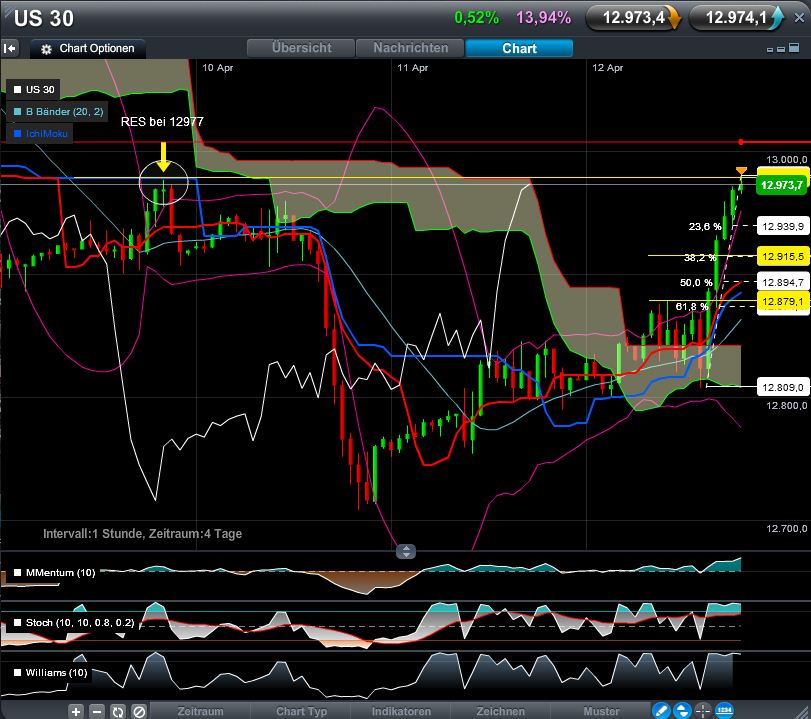Click the 12.809,0 price label

[783, 387]
